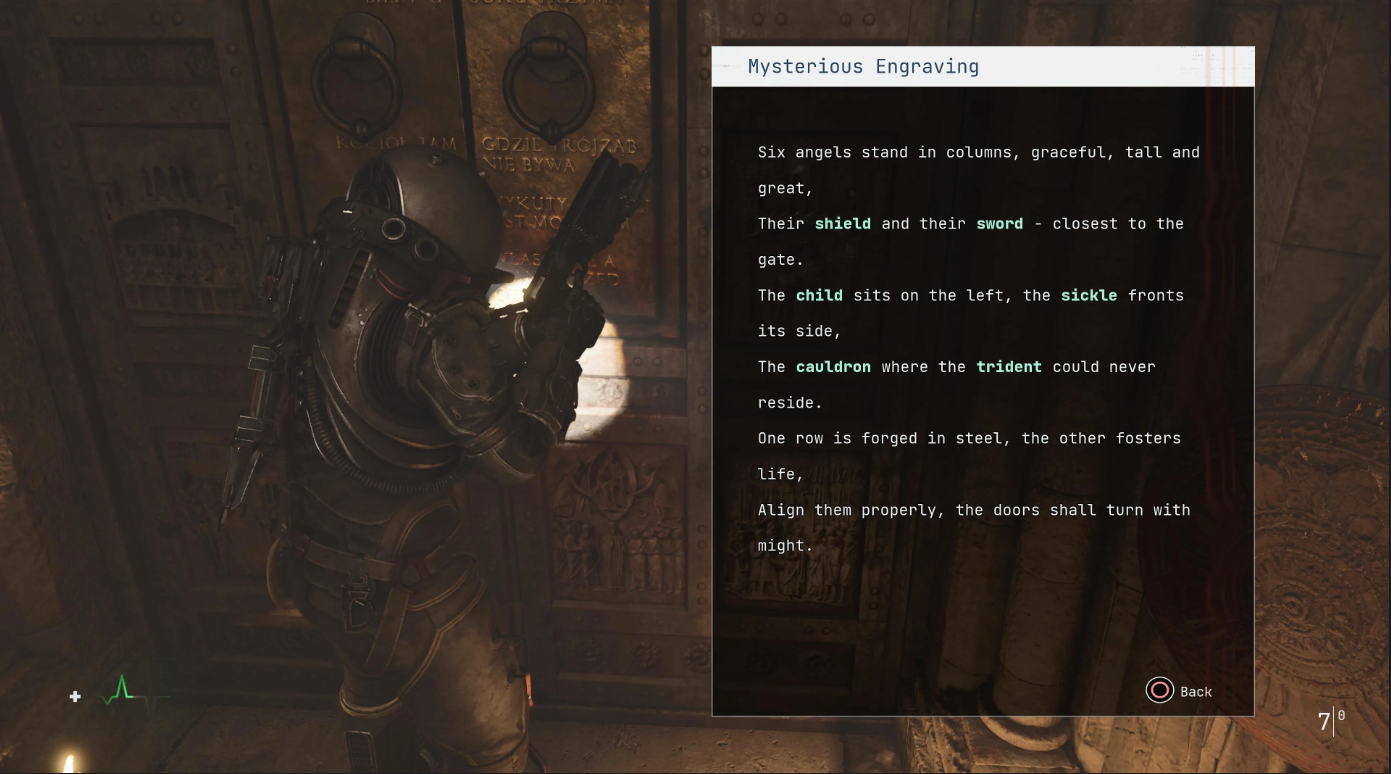Image resolution: width=1391 pixels, height=774 pixels.
Task: Click the health plus icon
Action: (x=75, y=696)
